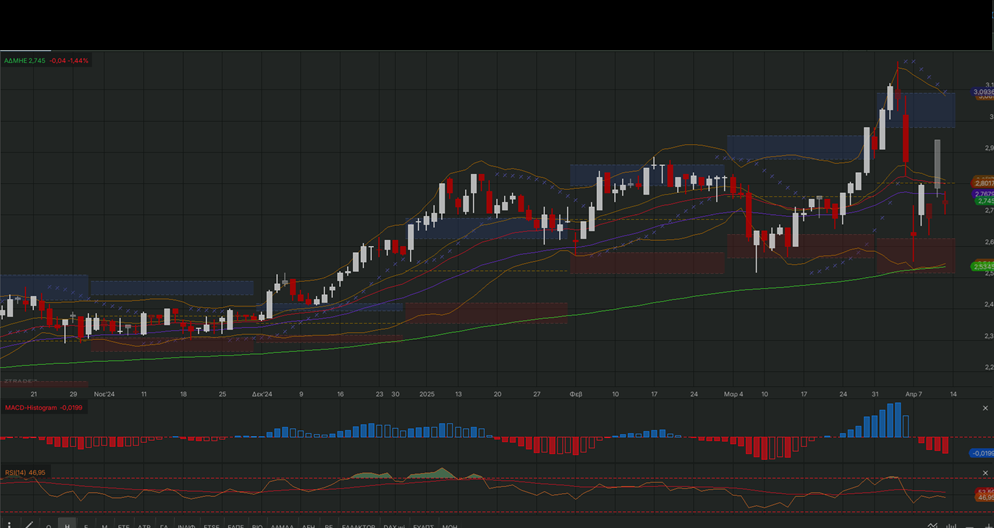The image size is (994, 528).
Task: Click the green 2,745 last price tag
Action: click(x=983, y=201)
